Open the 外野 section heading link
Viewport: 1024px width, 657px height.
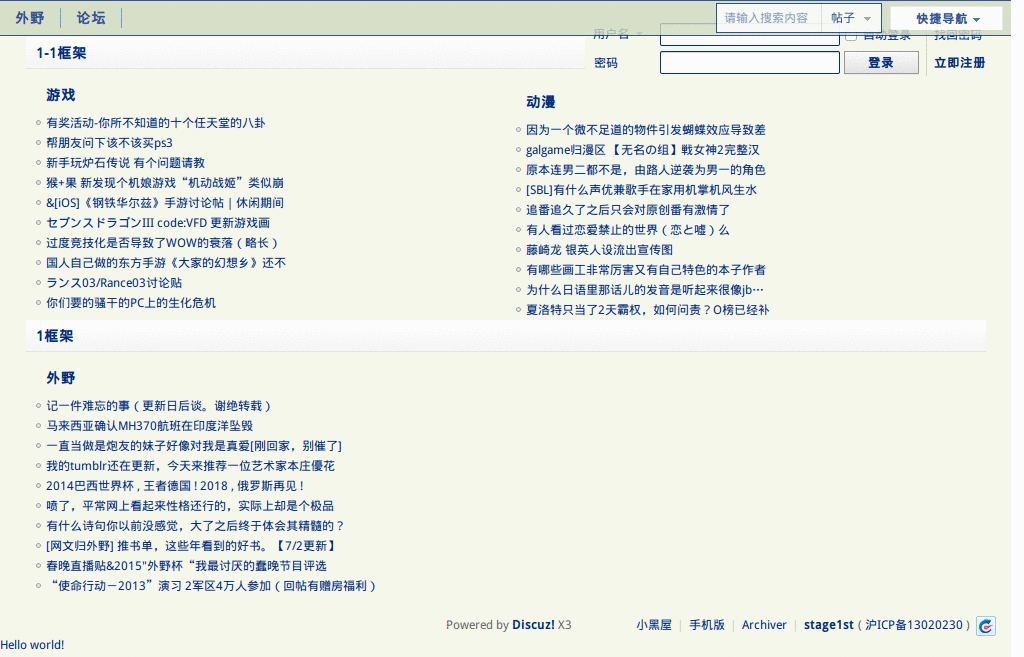61,377
